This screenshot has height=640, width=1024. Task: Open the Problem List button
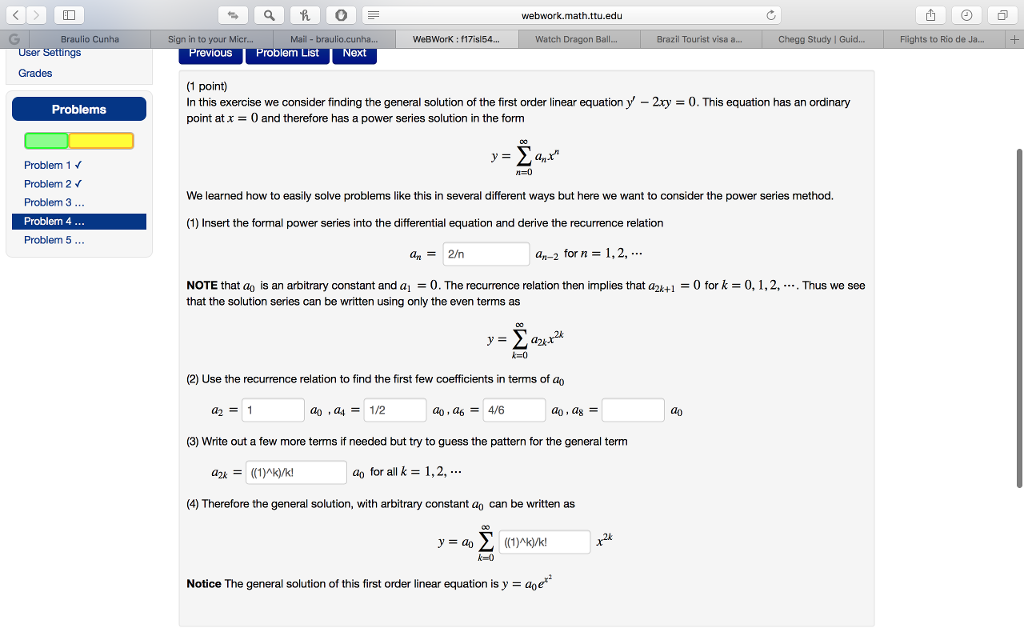click(287, 55)
